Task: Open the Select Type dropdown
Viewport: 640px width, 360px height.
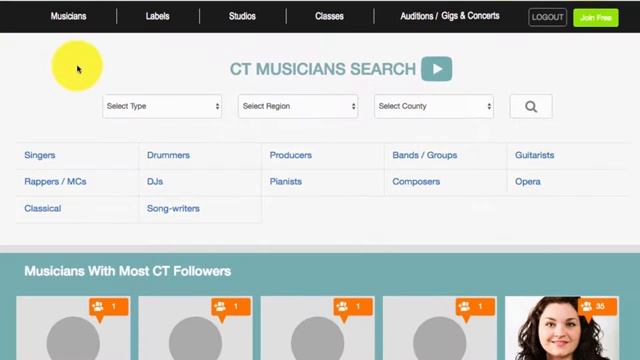Action: coord(162,107)
